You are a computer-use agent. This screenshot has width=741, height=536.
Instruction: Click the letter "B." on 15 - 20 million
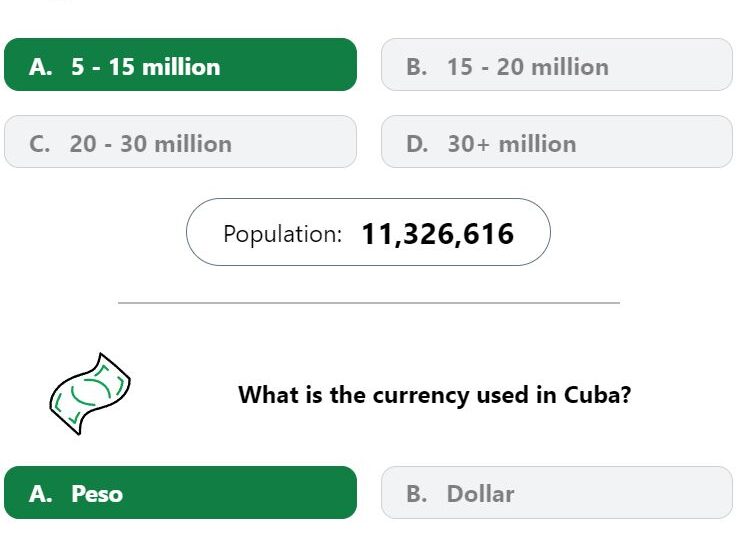[x=417, y=67]
